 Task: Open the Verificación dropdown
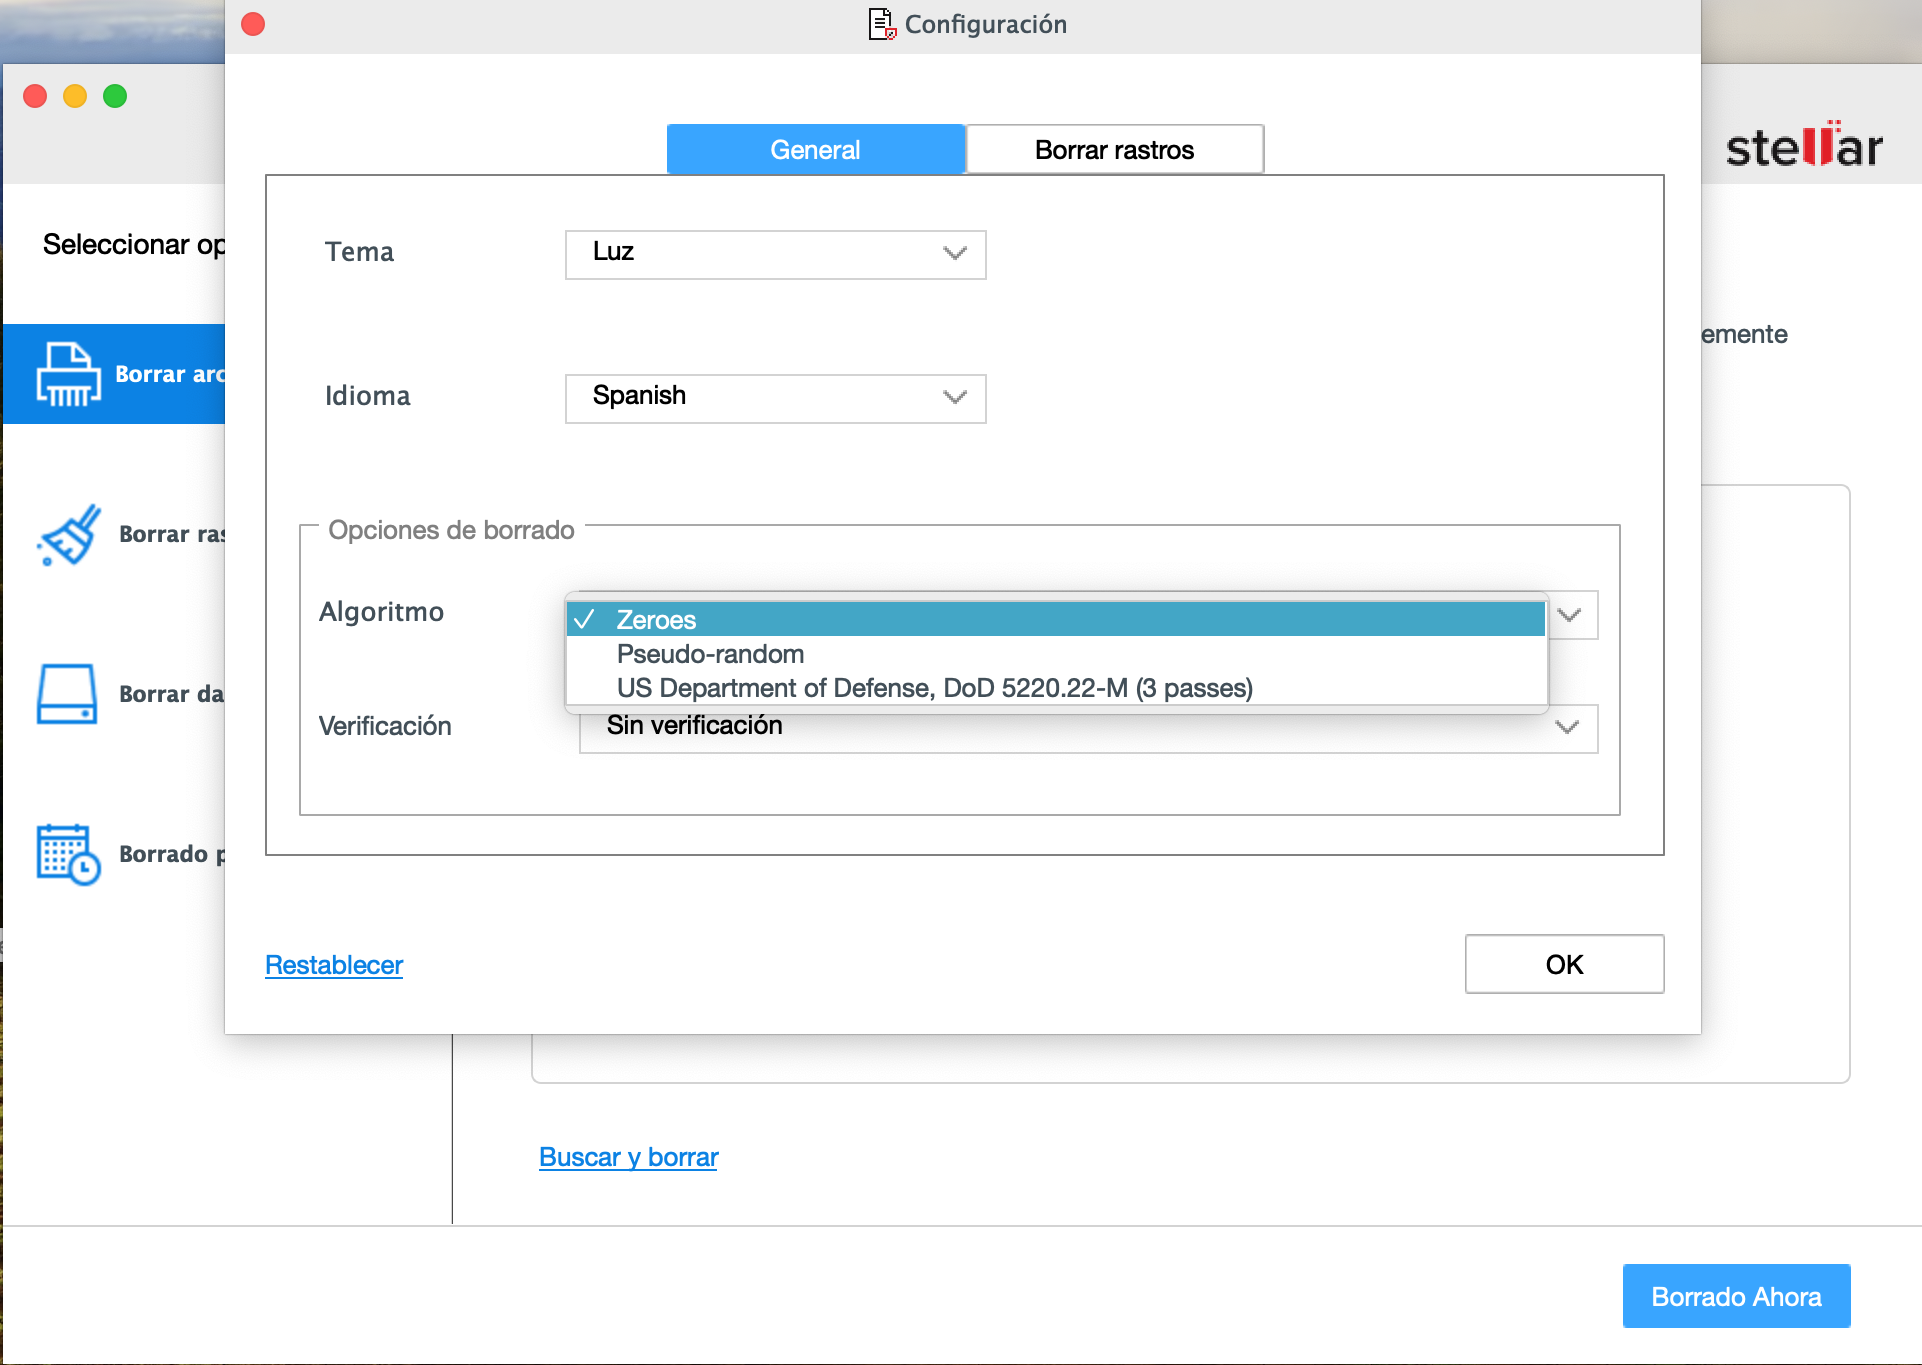(x=1088, y=728)
